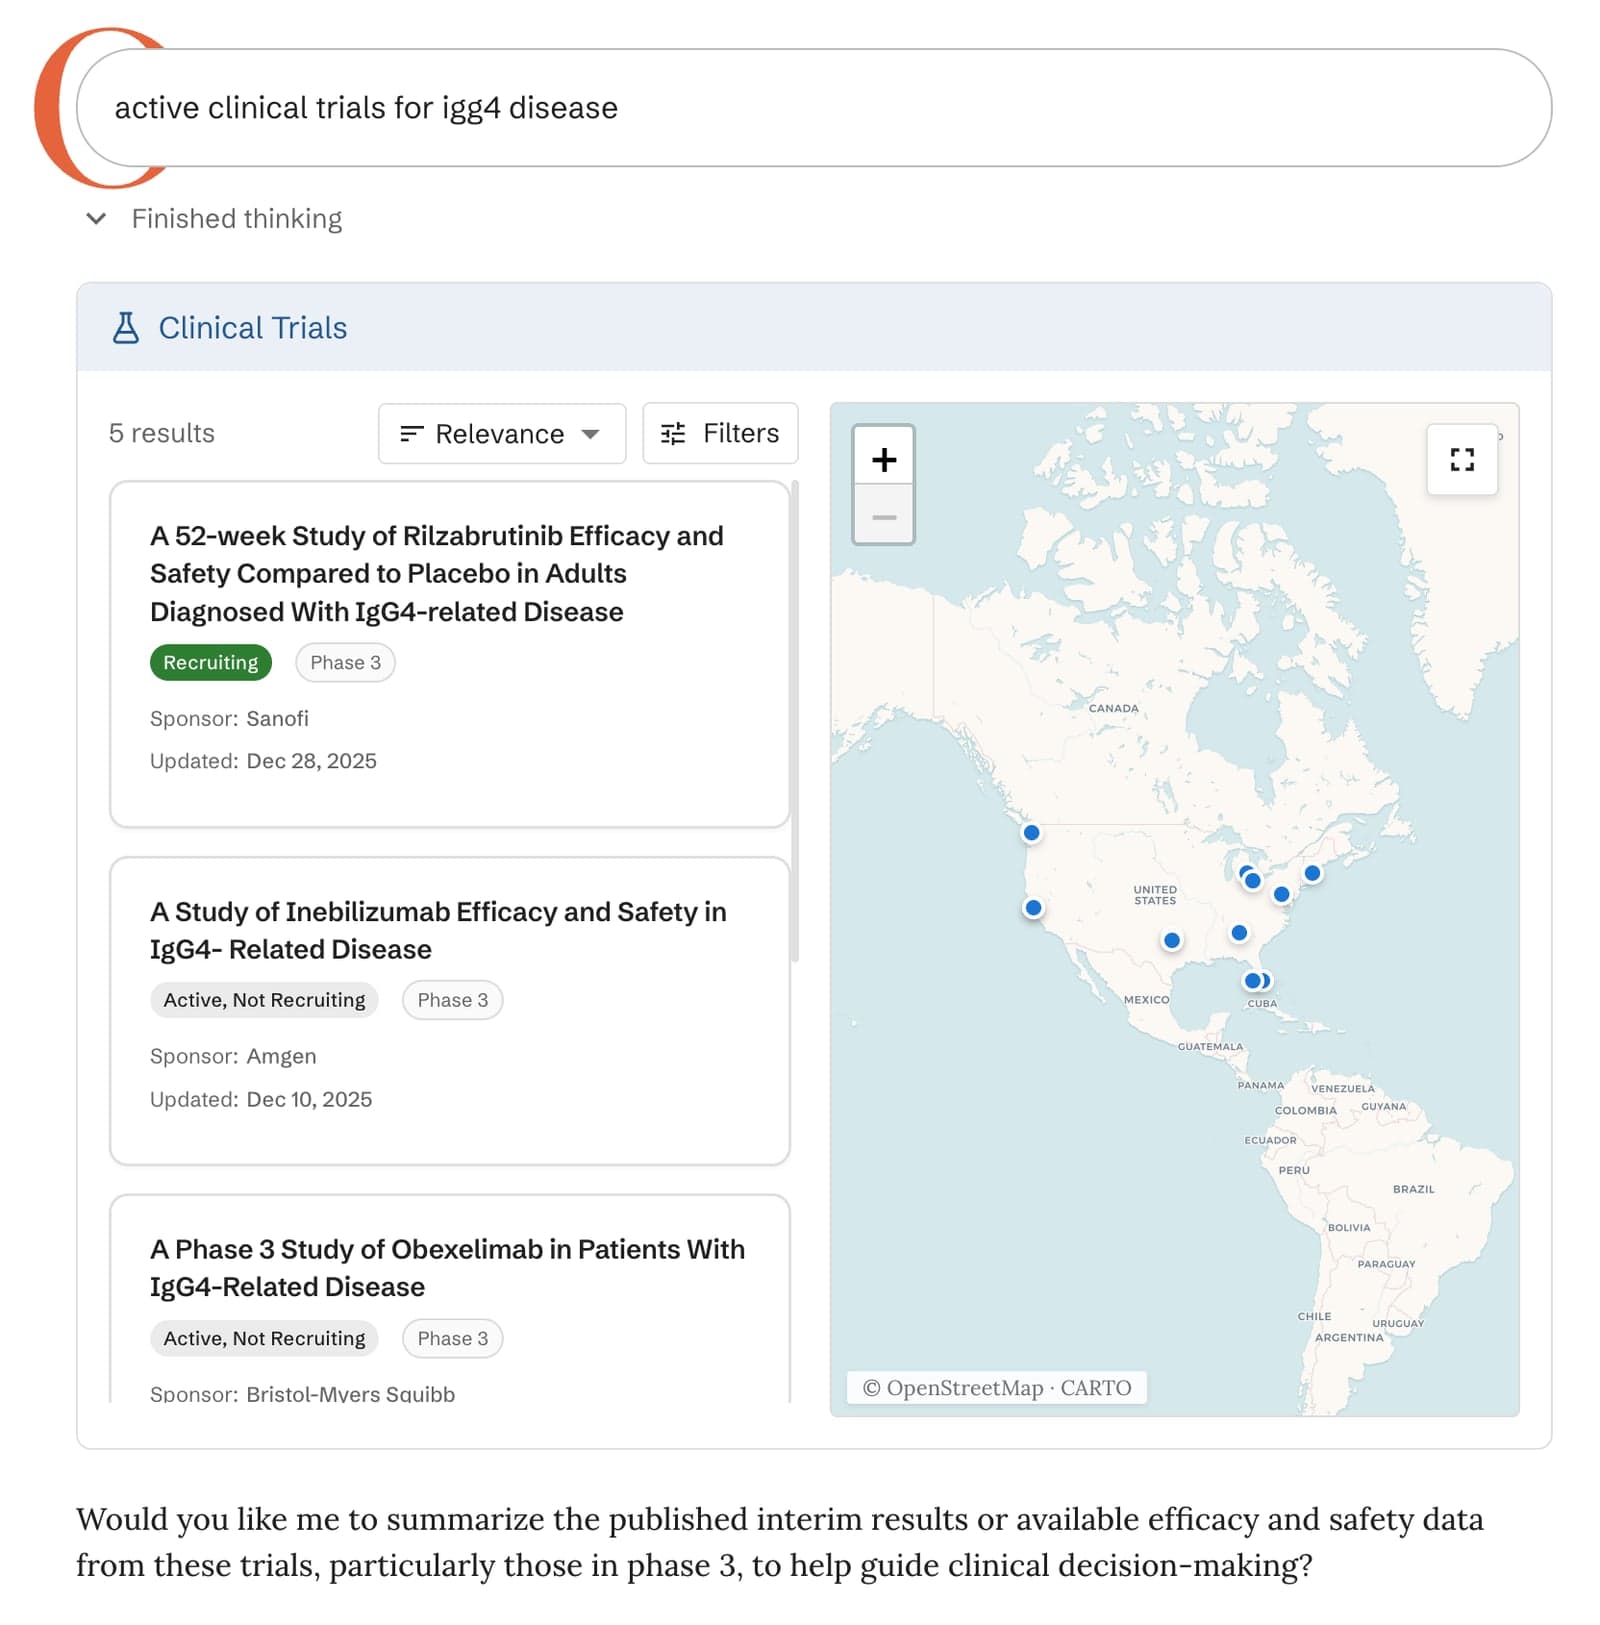The image size is (1600, 1625).
Task: Click the Phase 3 tag on the Sanofi trial
Action: [x=345, y=662]
